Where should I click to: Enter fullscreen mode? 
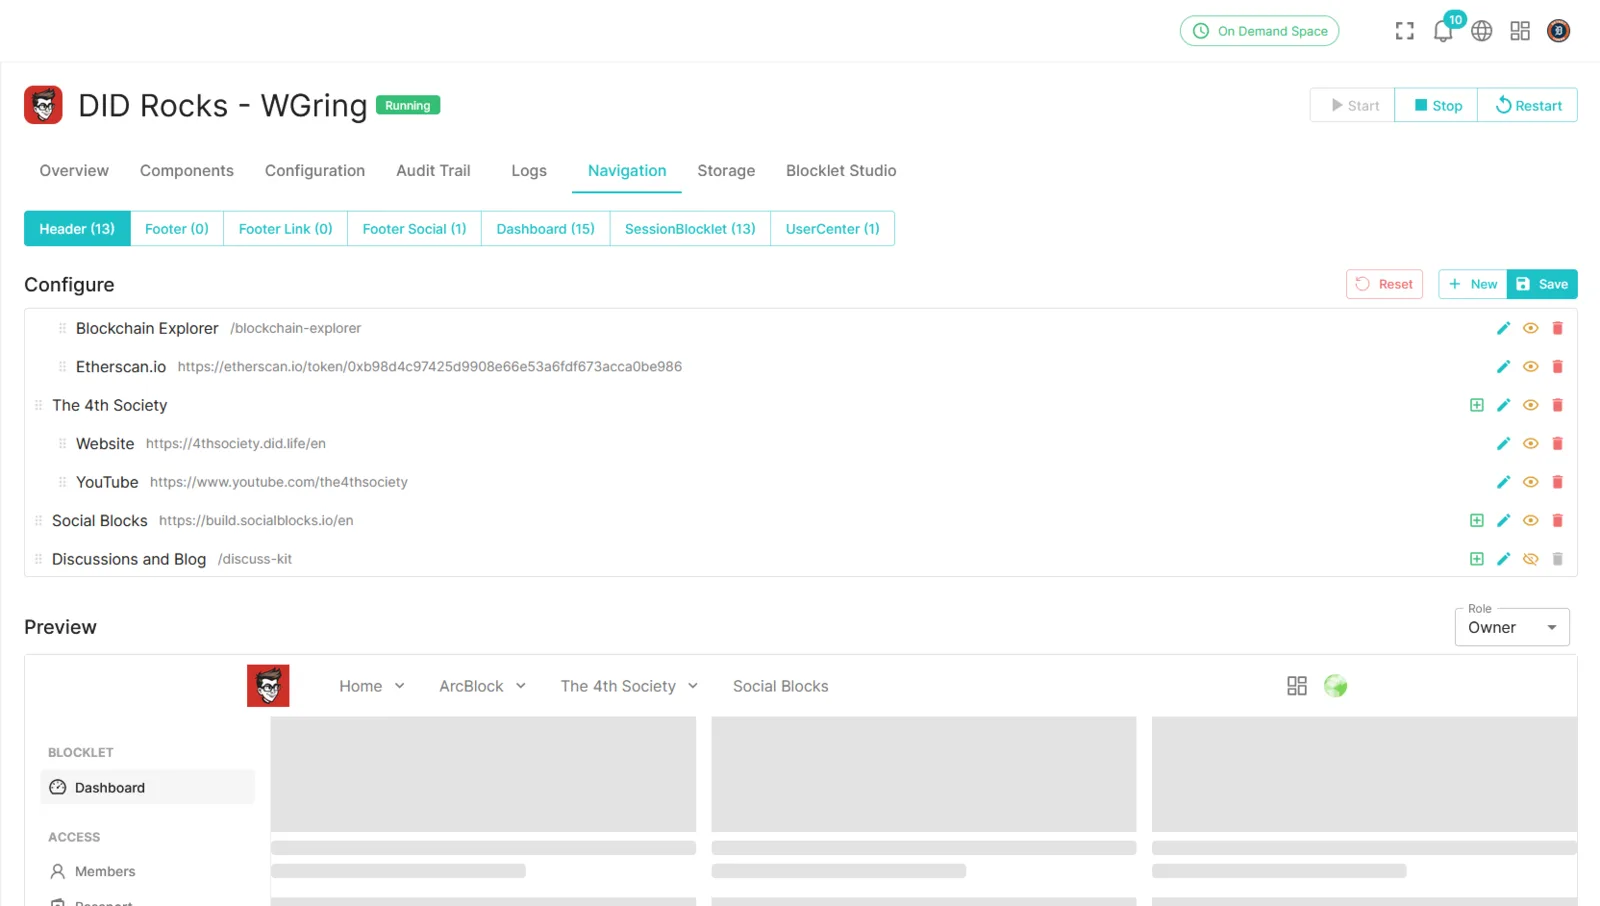click(x=1405, y=31)
